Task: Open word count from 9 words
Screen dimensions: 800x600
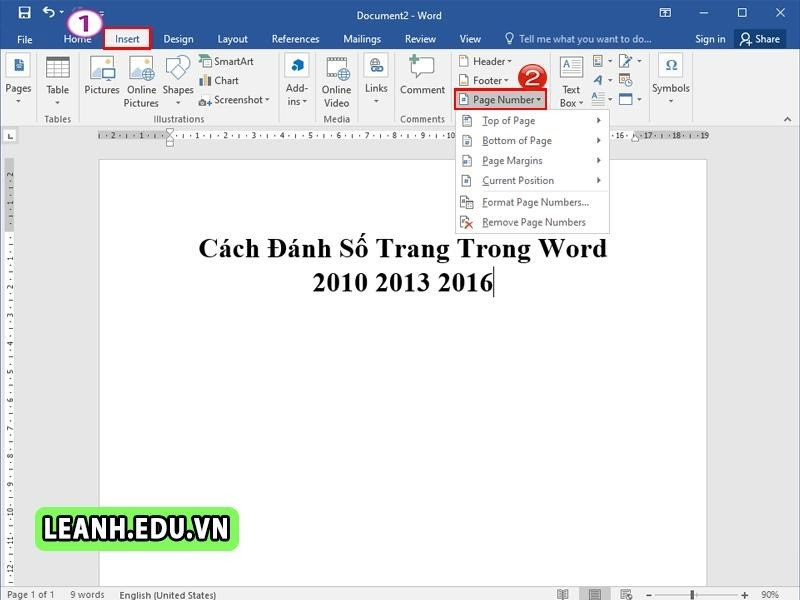Action: (87, 594)
